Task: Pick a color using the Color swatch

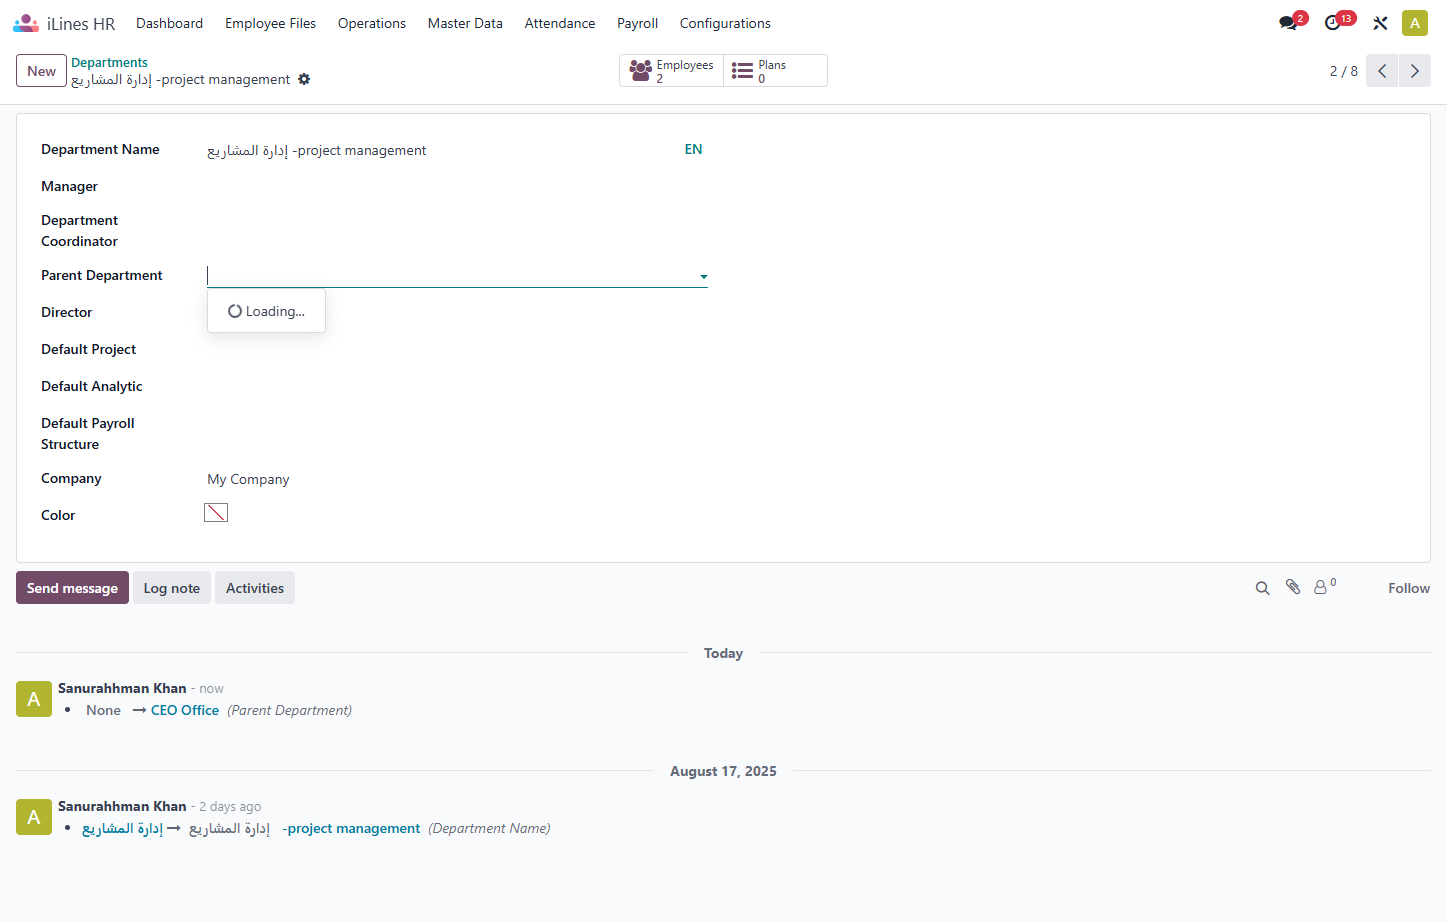Action: click(x=216, y=513)
